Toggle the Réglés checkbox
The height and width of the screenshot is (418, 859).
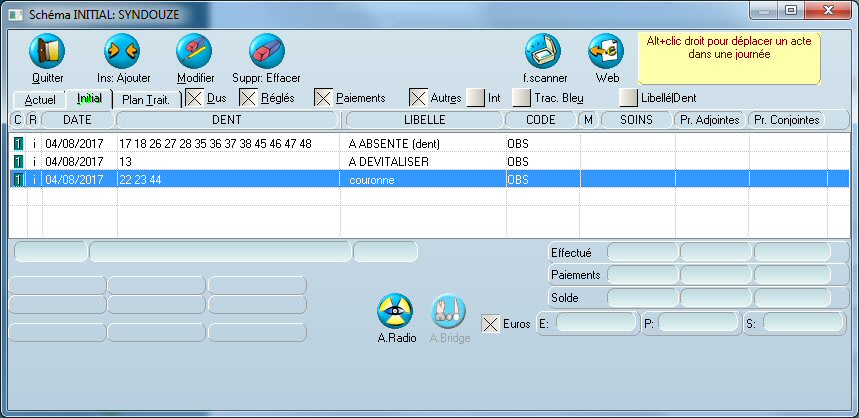[249, 99]
